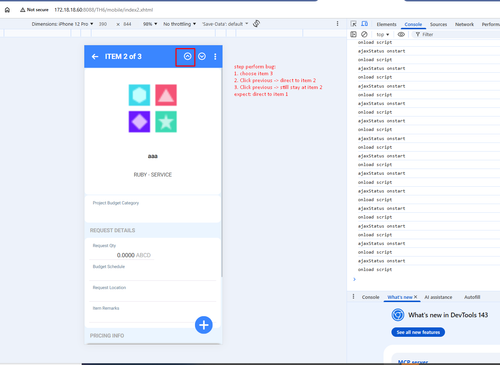Open the three-dot menu in item header
Viewport: 500px width, 365px height.
pos(215,57)
